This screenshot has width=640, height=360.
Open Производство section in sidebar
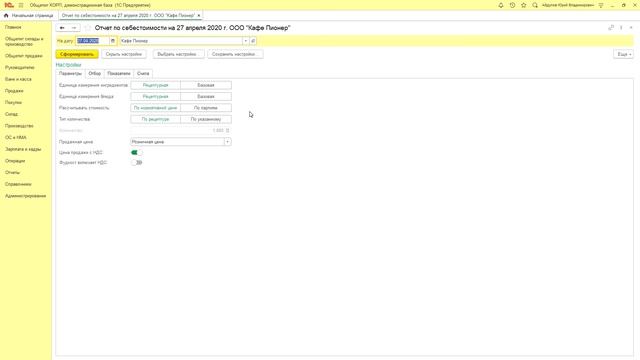pos(19,126)
